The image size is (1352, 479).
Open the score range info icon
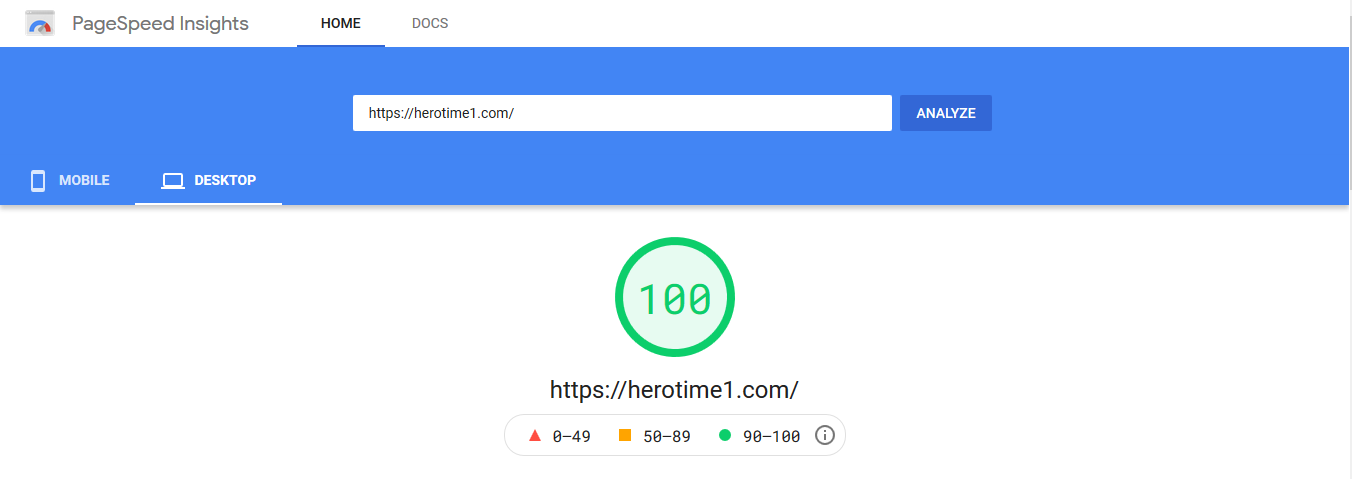click(825, 435)
